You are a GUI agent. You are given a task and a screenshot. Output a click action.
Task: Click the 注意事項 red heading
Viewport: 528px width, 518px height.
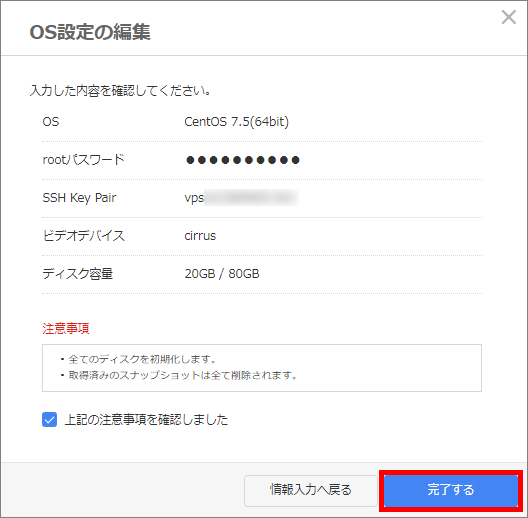point(66,328)
